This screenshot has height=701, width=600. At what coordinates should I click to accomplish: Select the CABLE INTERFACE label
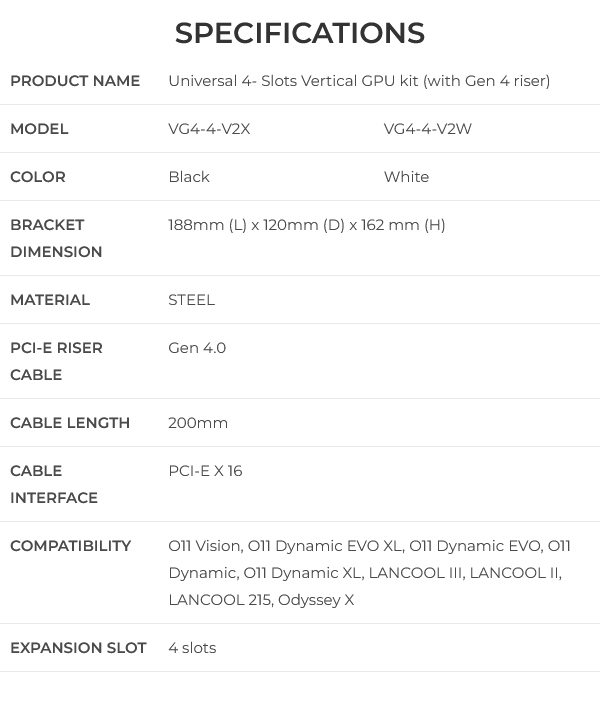[x=54, y=484]
